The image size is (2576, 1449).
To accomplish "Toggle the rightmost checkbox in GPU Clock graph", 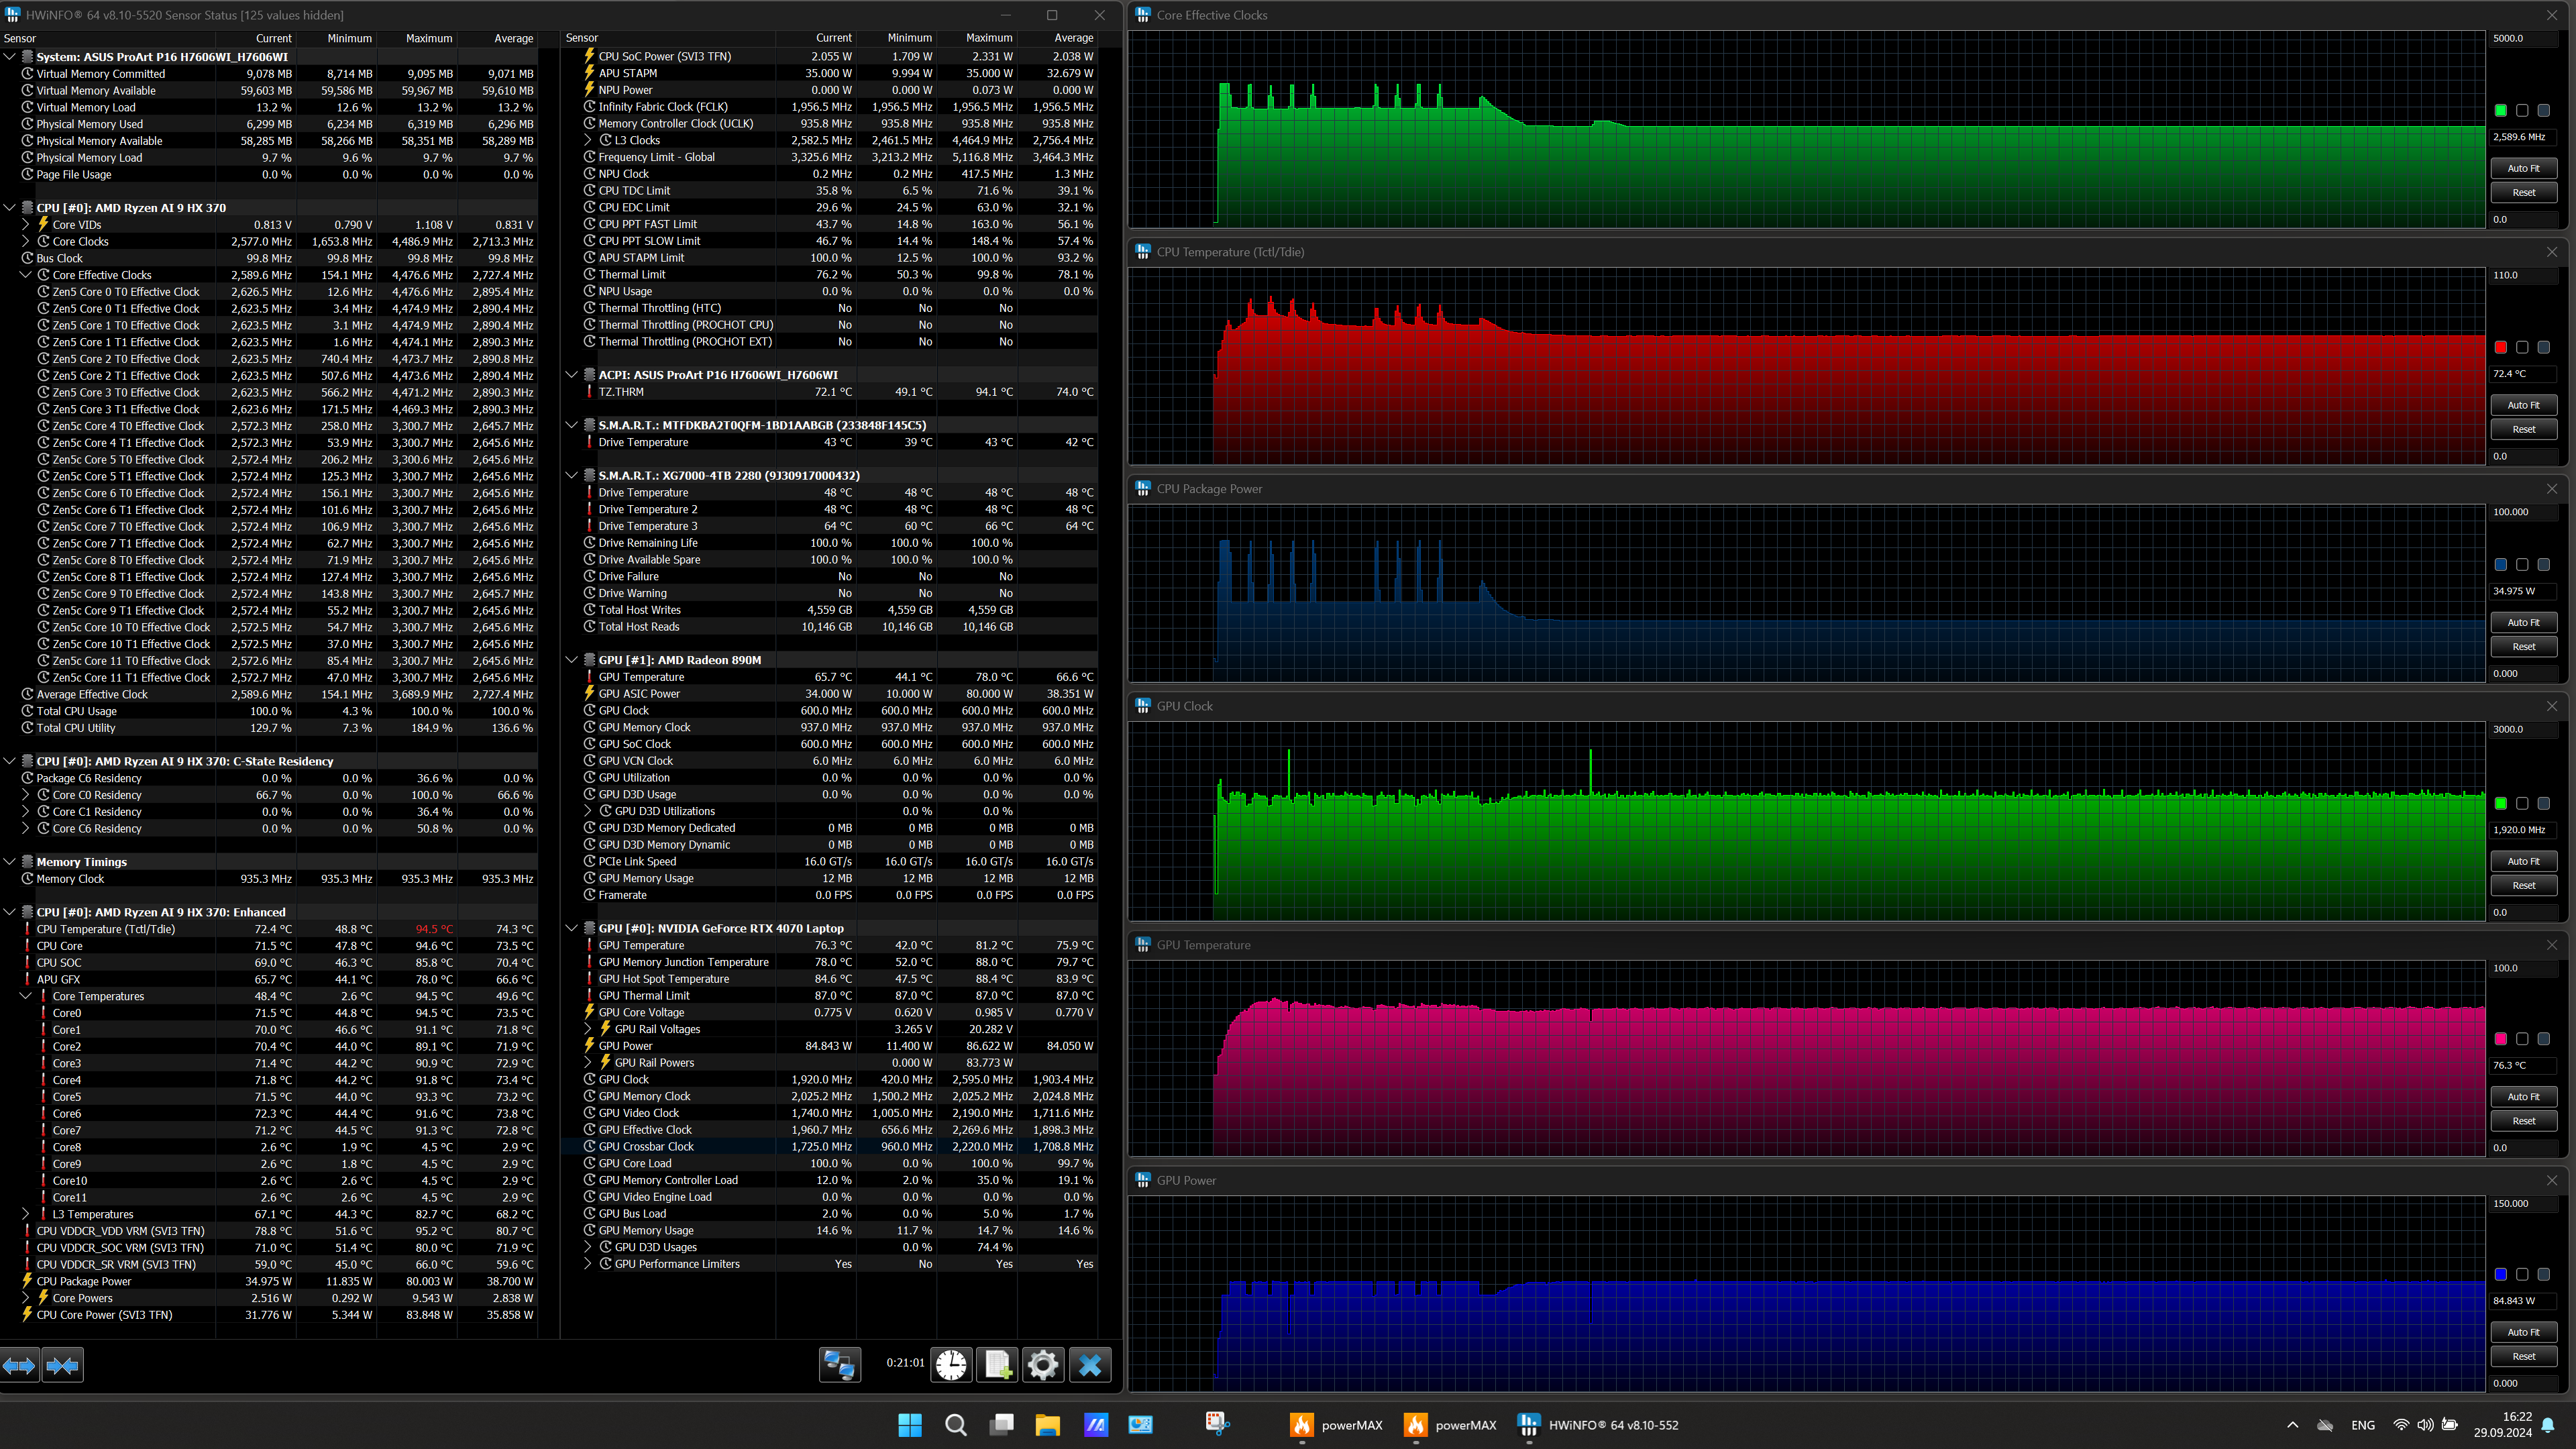I will pyautogui.click(x=2543, y=804).
